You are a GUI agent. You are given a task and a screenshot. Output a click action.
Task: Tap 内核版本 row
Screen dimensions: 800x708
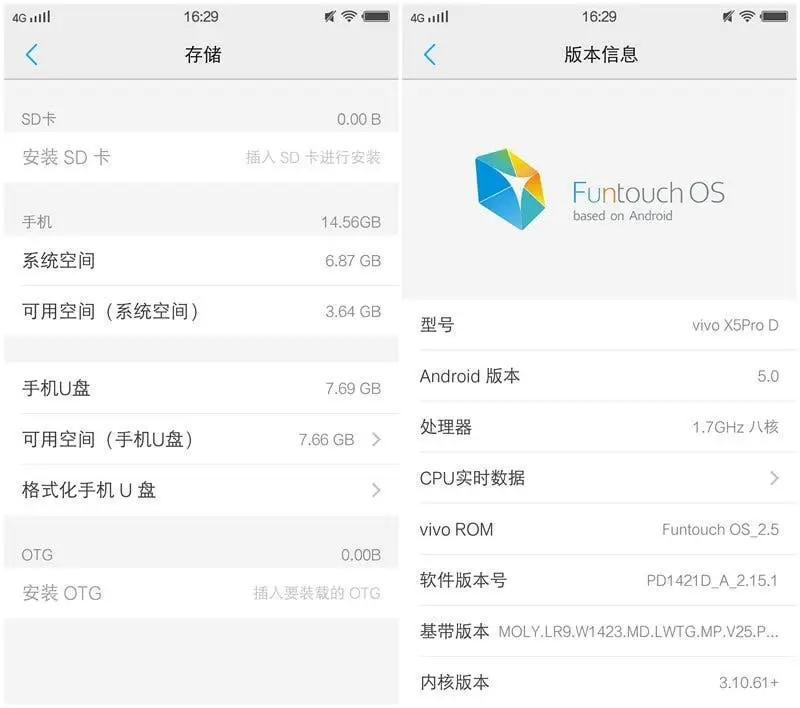599,682
